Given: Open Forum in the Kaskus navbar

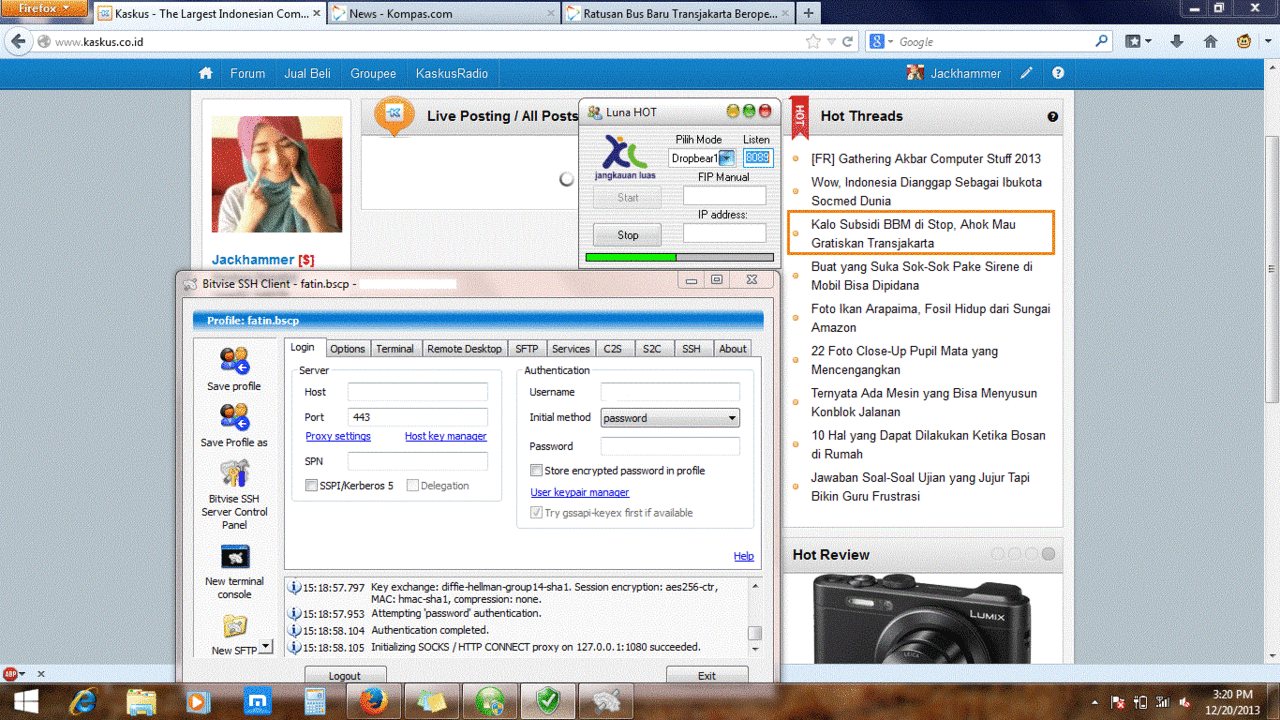Looking at the screenshot, I should (248, 73).
